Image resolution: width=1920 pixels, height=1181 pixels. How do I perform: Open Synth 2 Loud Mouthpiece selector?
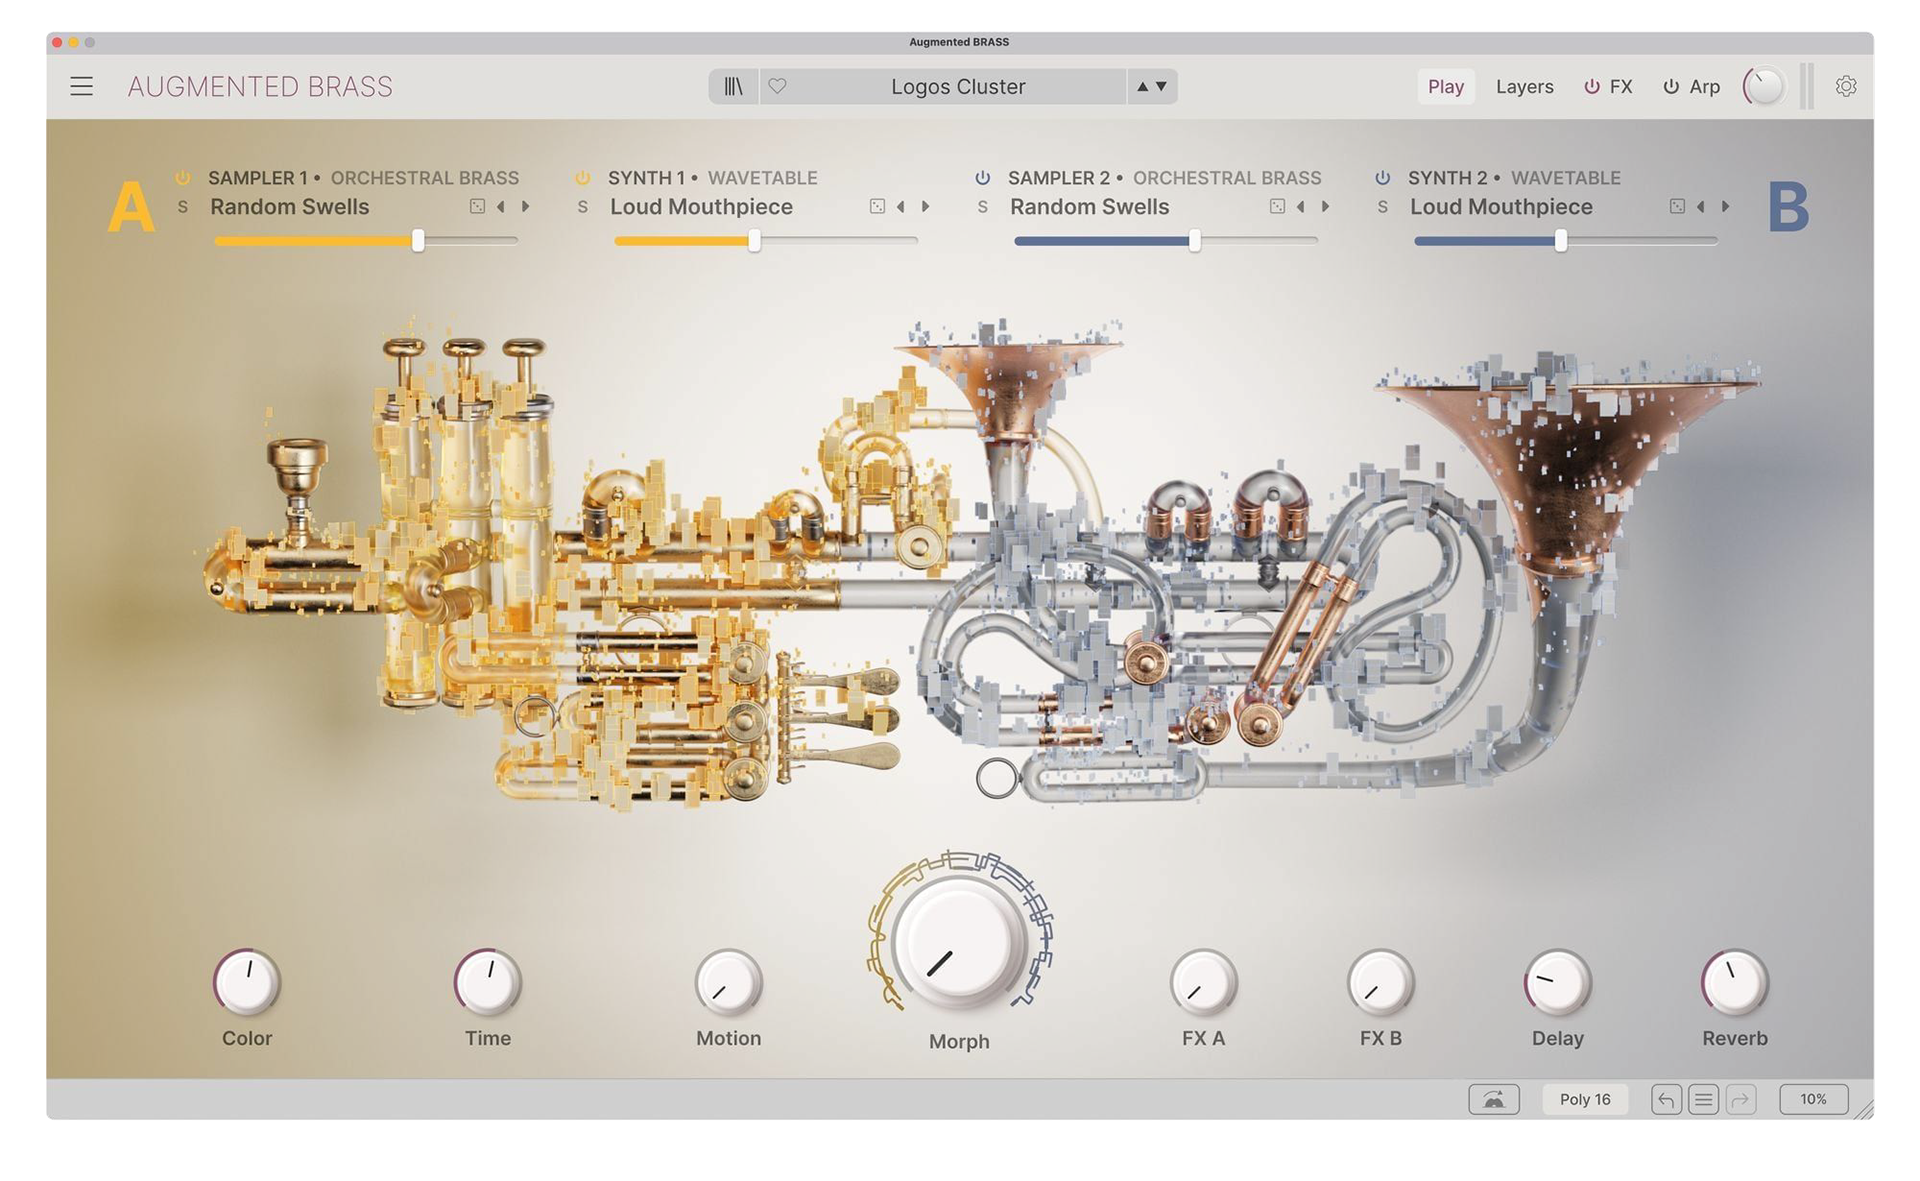pyautogui.click(x=1501, y=207)
